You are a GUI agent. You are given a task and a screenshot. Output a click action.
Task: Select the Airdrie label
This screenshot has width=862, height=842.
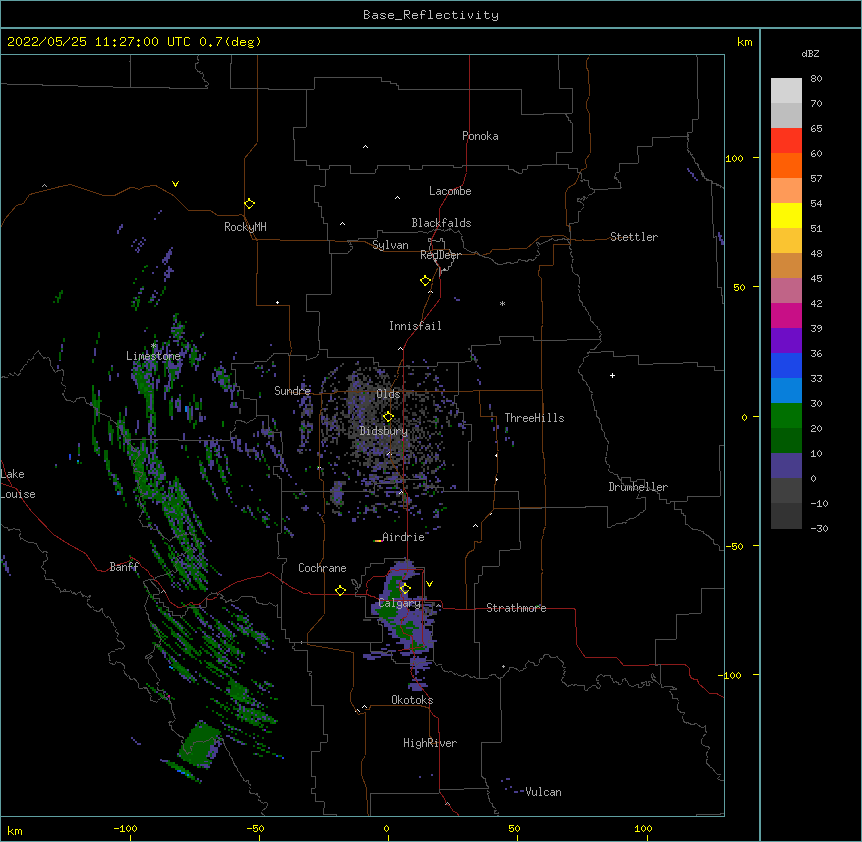tap(403, 537)
